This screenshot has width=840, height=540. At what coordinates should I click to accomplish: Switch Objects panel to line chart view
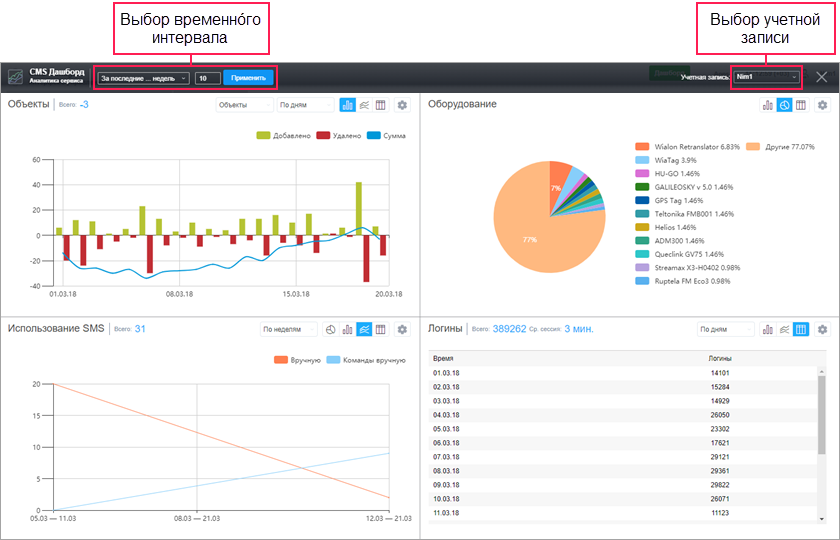coord(364,105)
